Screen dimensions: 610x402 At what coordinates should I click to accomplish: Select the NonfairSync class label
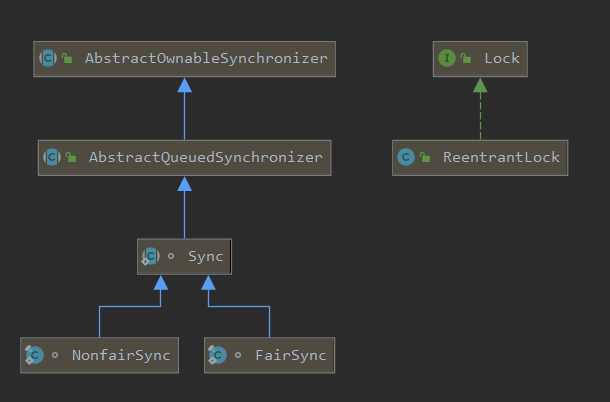[x=121, y=355]
